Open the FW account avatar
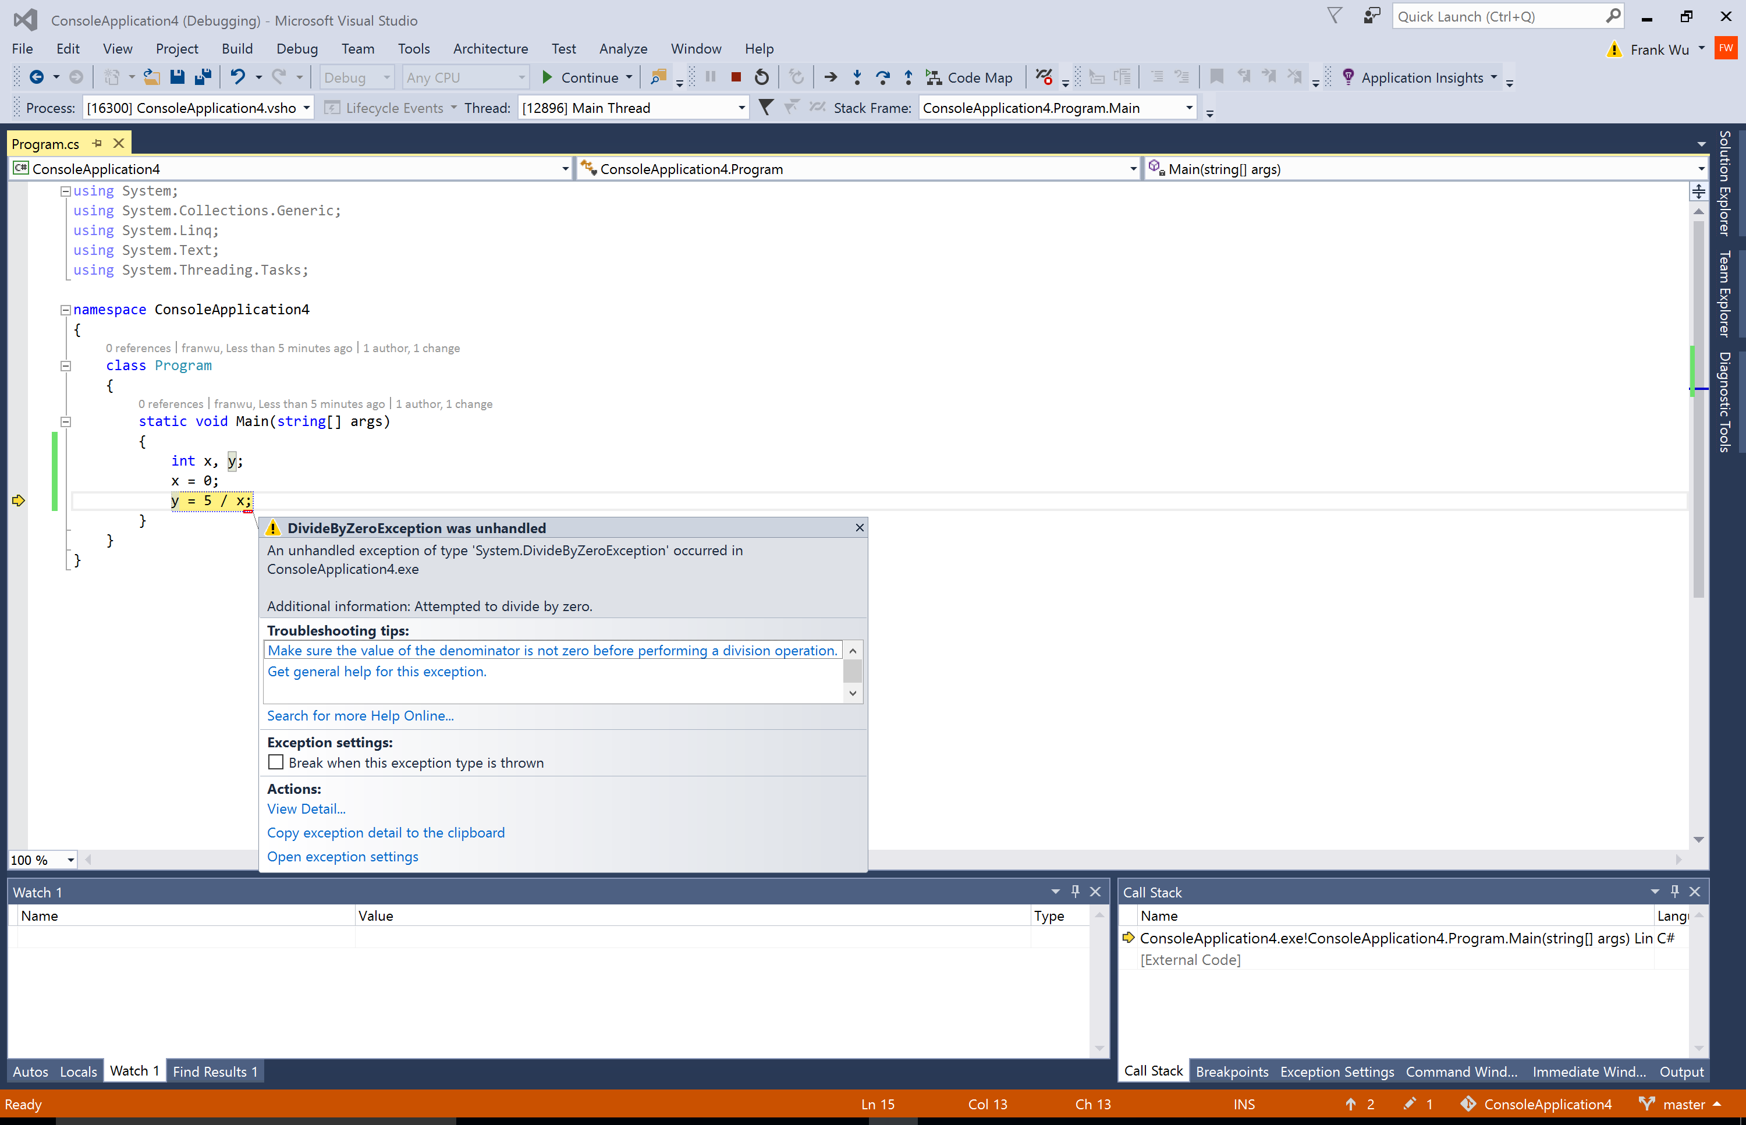This screenshot has width=1746, height=1125. click(1726, 48)
